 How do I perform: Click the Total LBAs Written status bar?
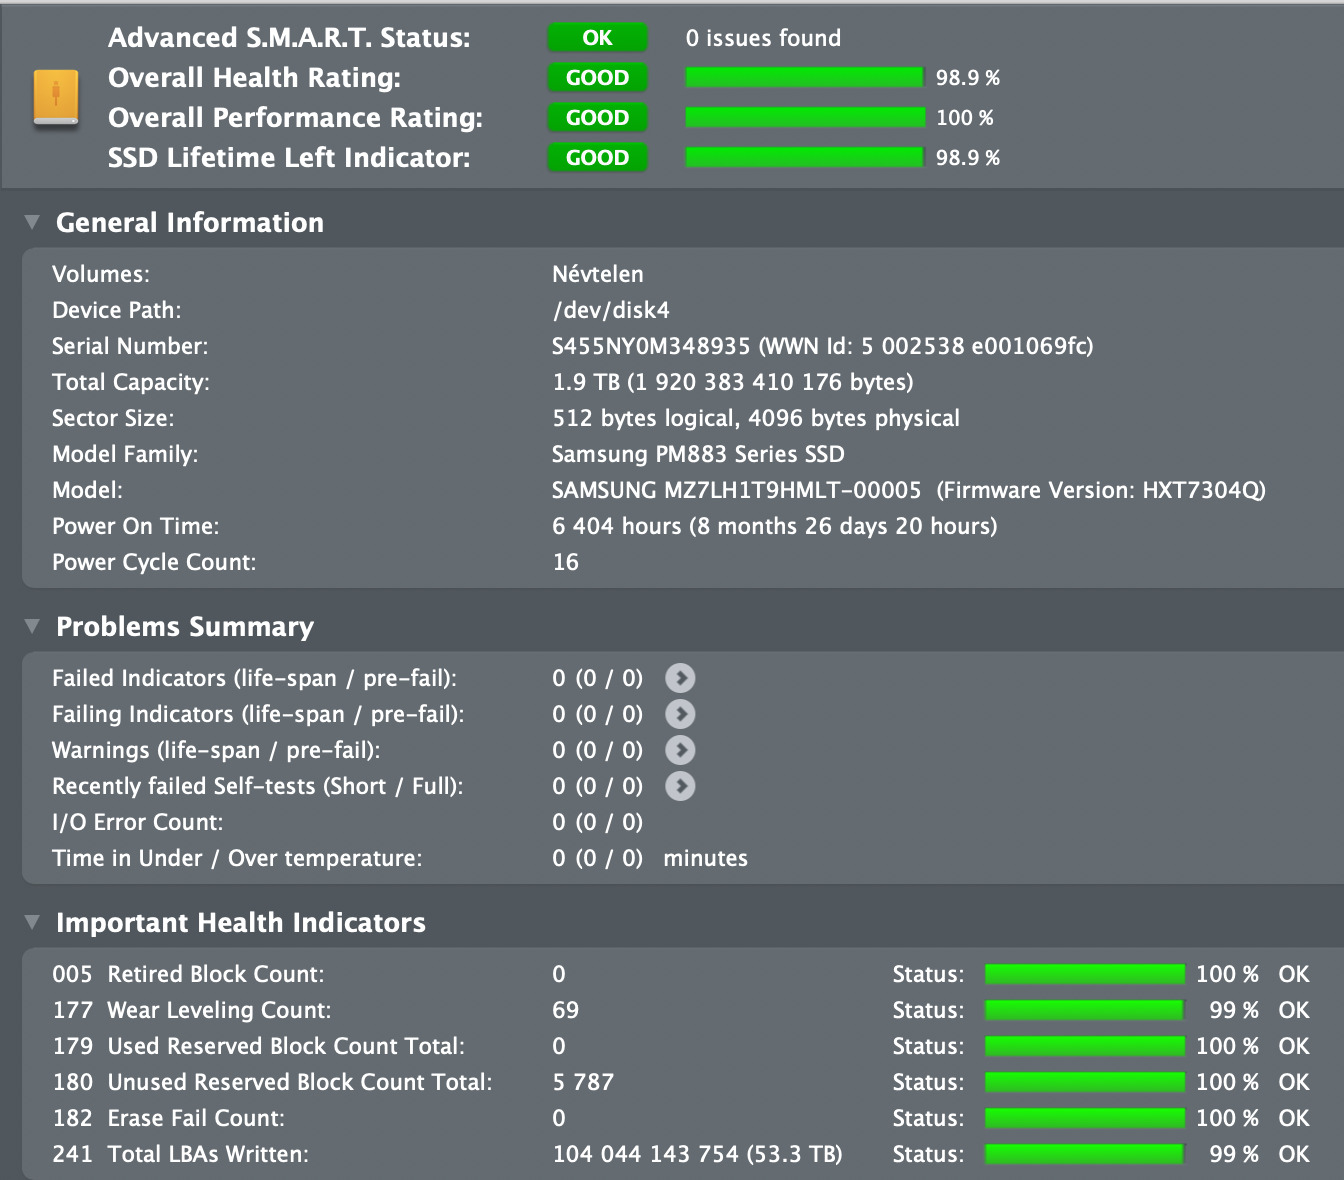pyautogui.click(x=1084, y=1154)
